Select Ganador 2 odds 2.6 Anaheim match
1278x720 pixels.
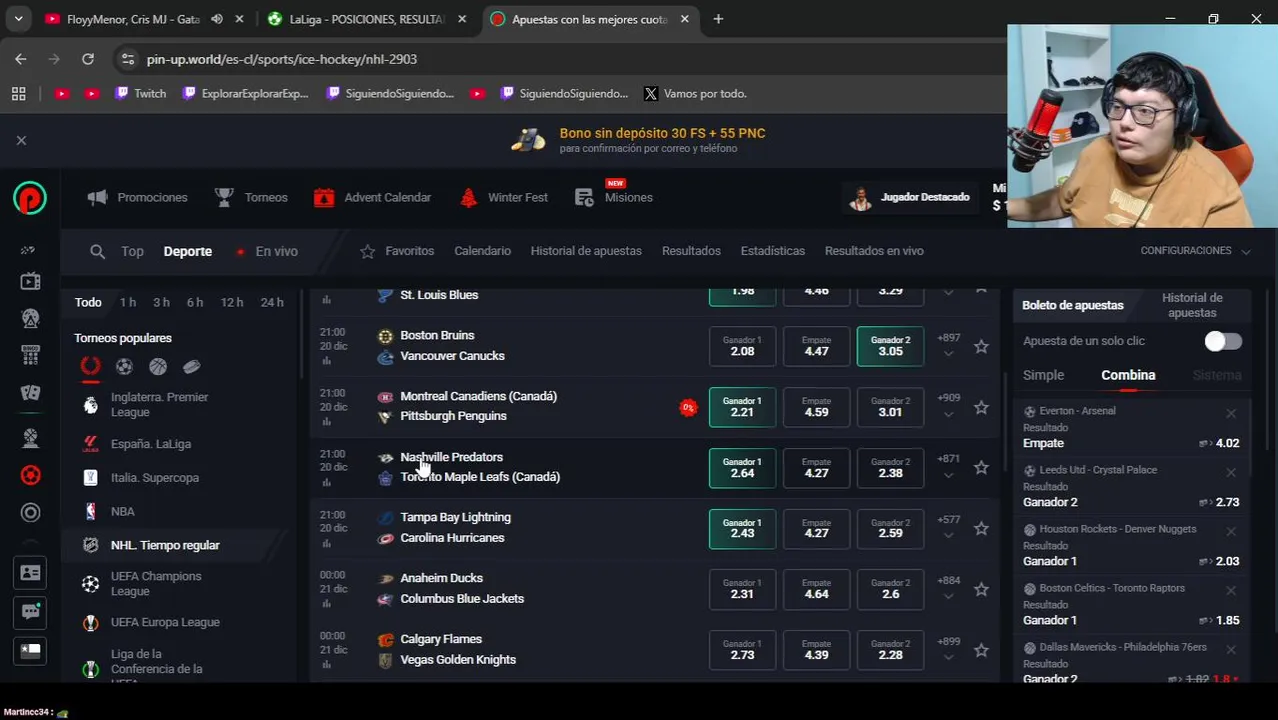(890, 589)
